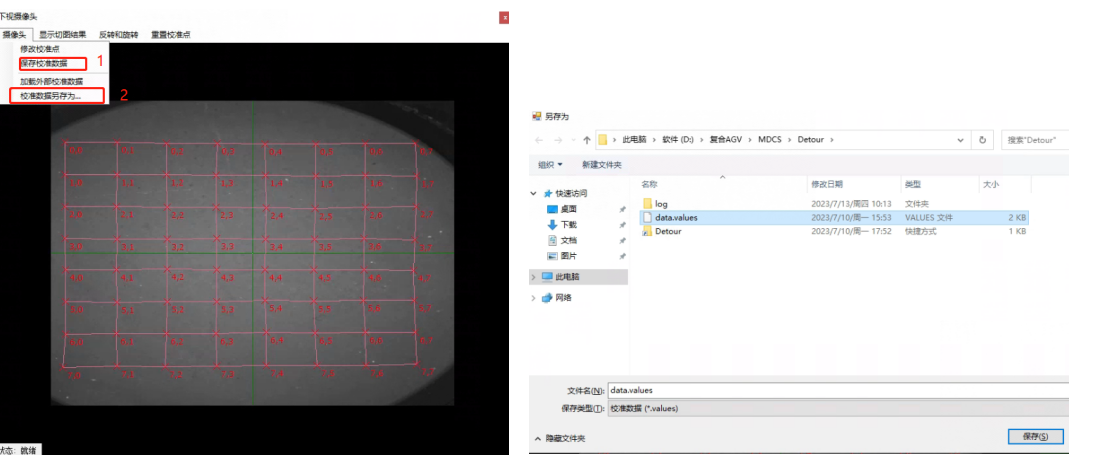Open the log folder icon
The height and width of the screenshot is (464, 1114).
pyautogui.click(x=648, y=204)
